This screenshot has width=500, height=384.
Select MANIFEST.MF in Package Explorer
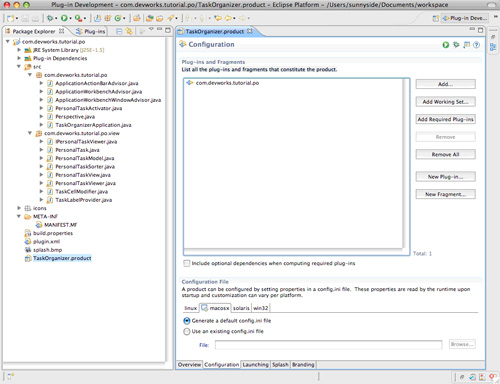(57, 225)
